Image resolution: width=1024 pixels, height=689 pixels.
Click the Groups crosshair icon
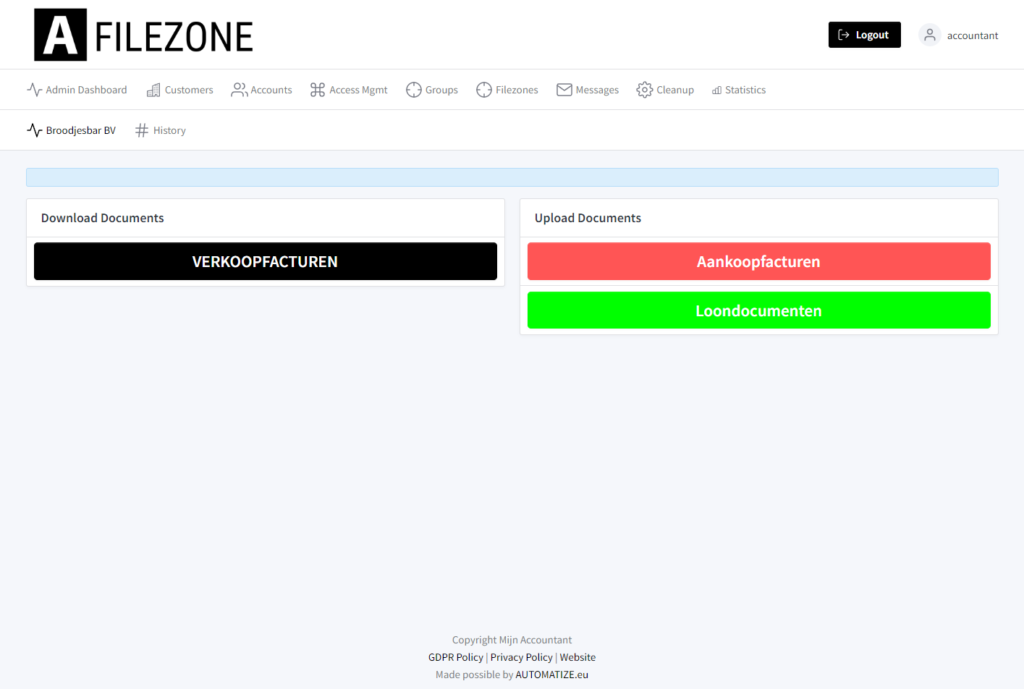[x=413, y=89]
